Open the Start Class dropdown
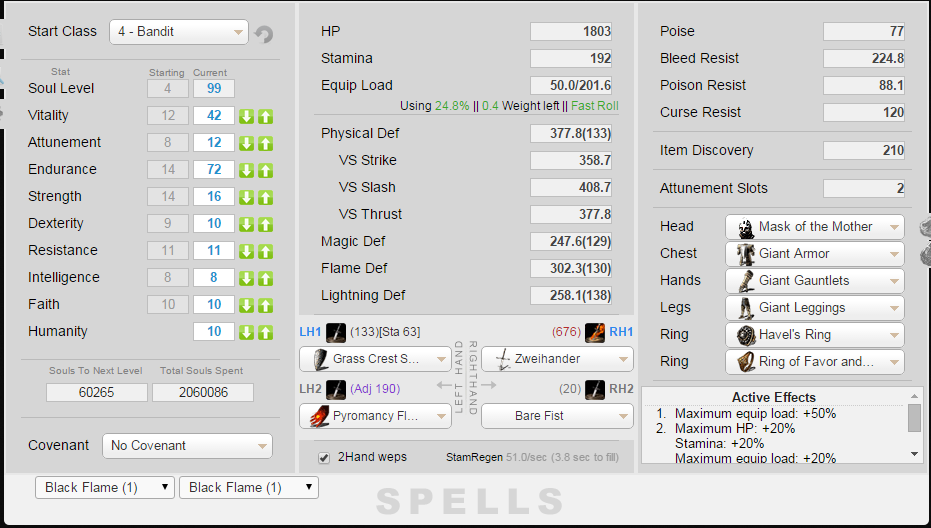The image size is (931, 528). point(178,32)
